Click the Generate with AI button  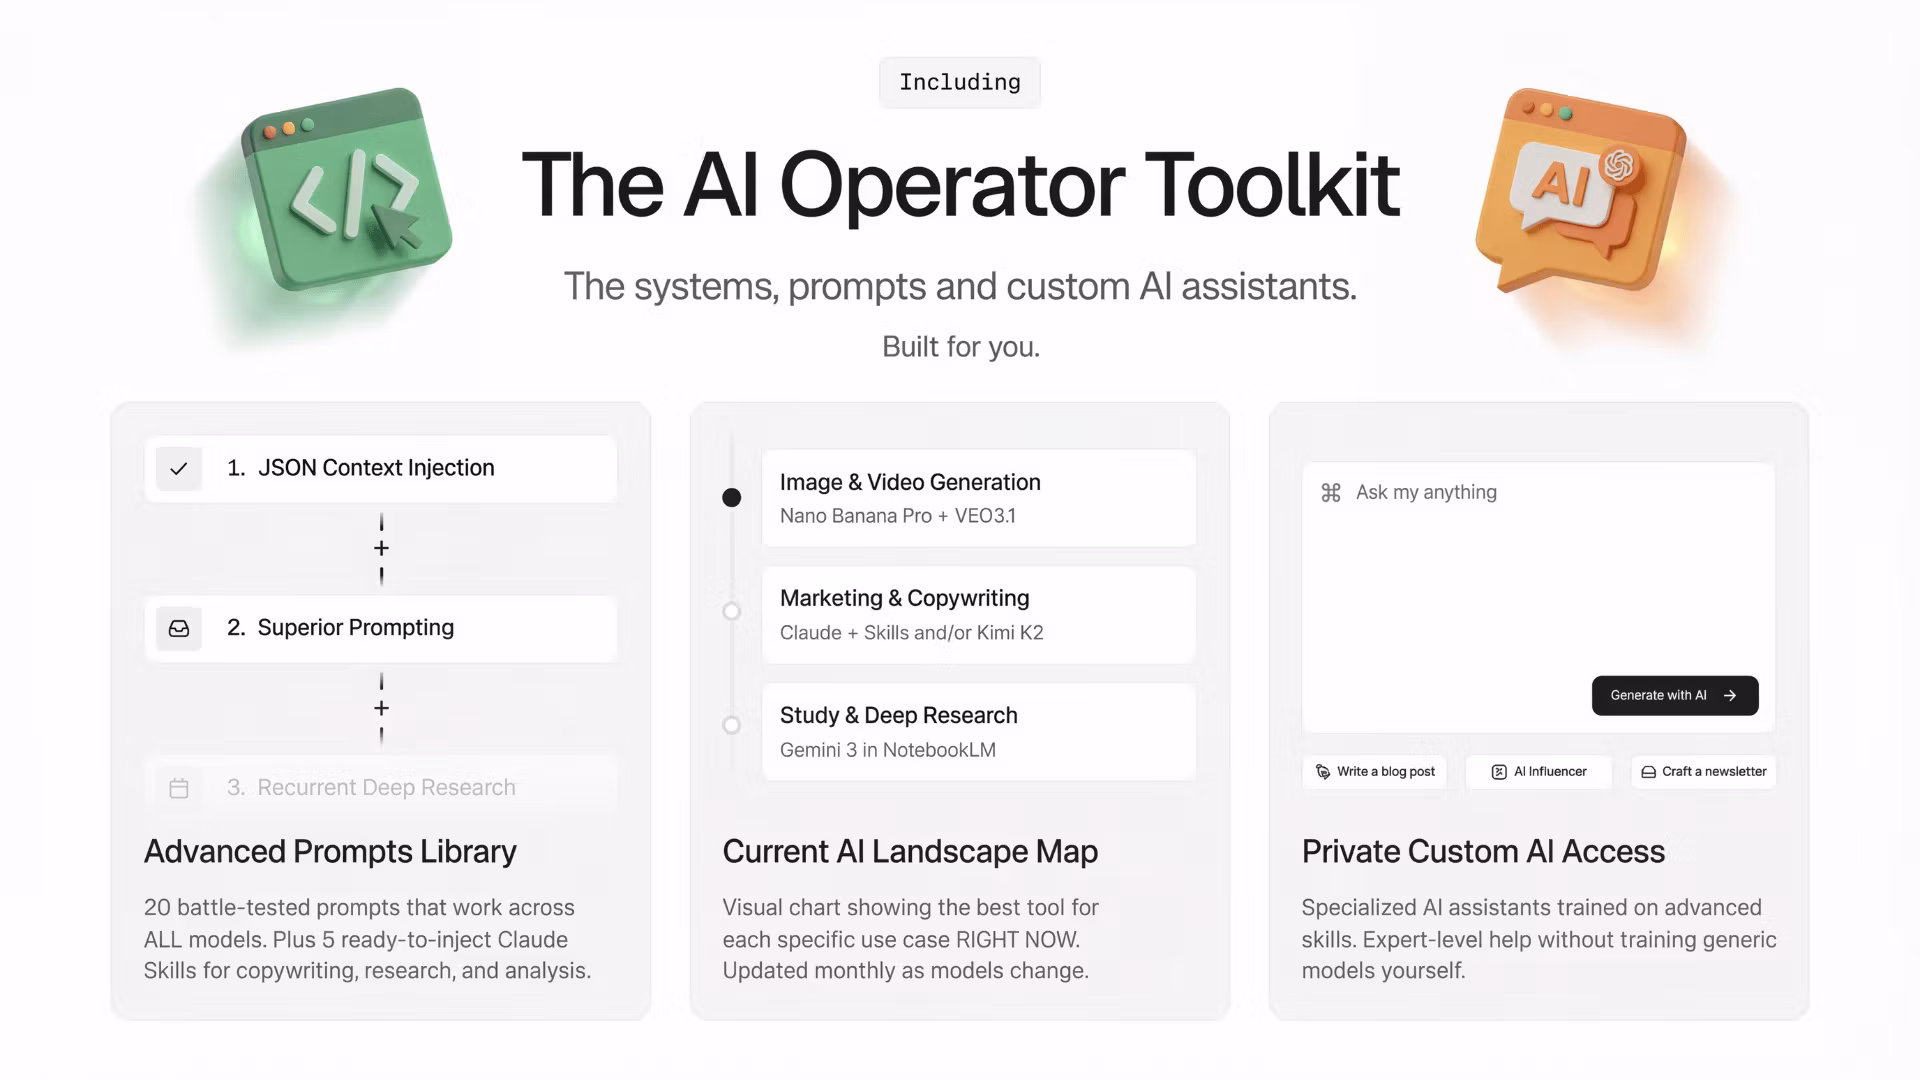pos(1675,695)
